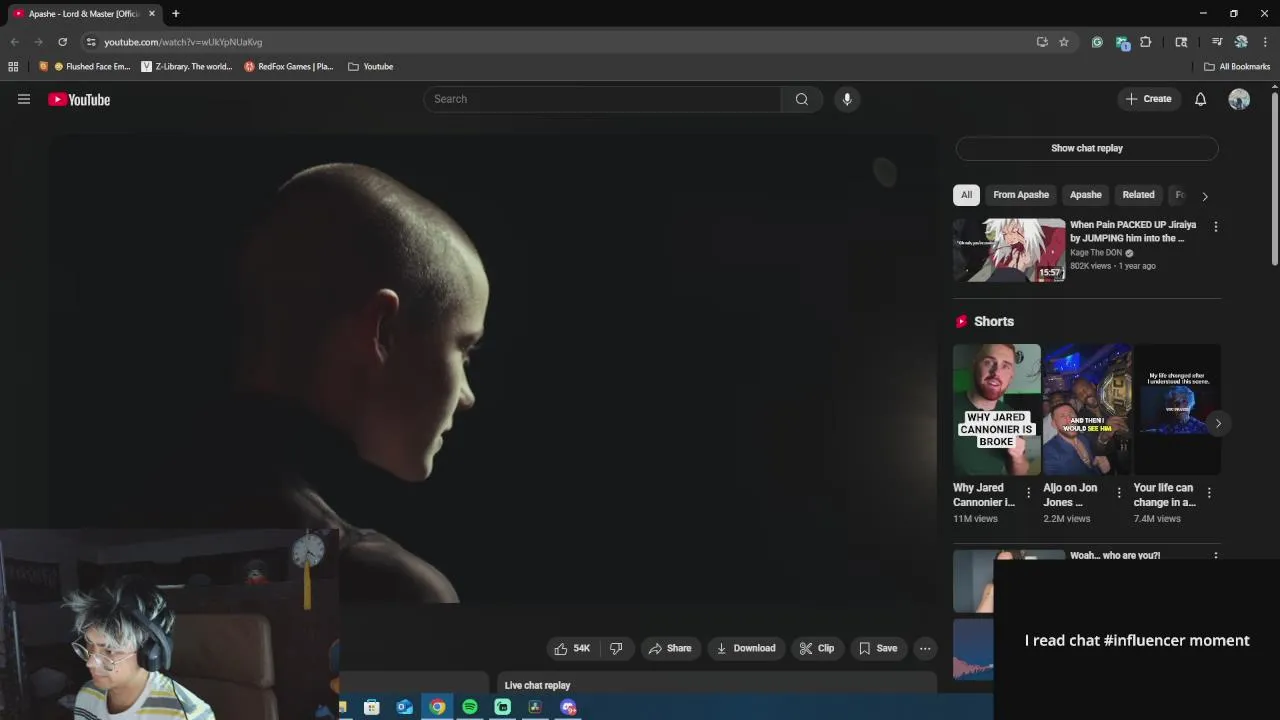This screenshot has width=1280, height=720.
Task: Select the From Apashe filter chip
Action: 1021,195
